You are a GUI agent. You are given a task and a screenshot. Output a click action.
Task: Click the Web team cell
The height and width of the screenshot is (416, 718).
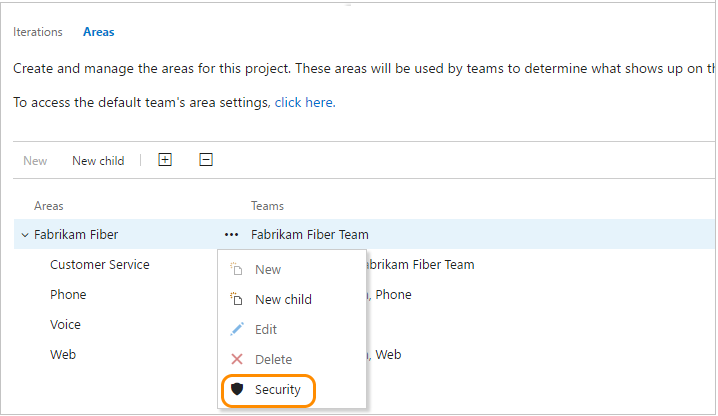pos(388,355)
